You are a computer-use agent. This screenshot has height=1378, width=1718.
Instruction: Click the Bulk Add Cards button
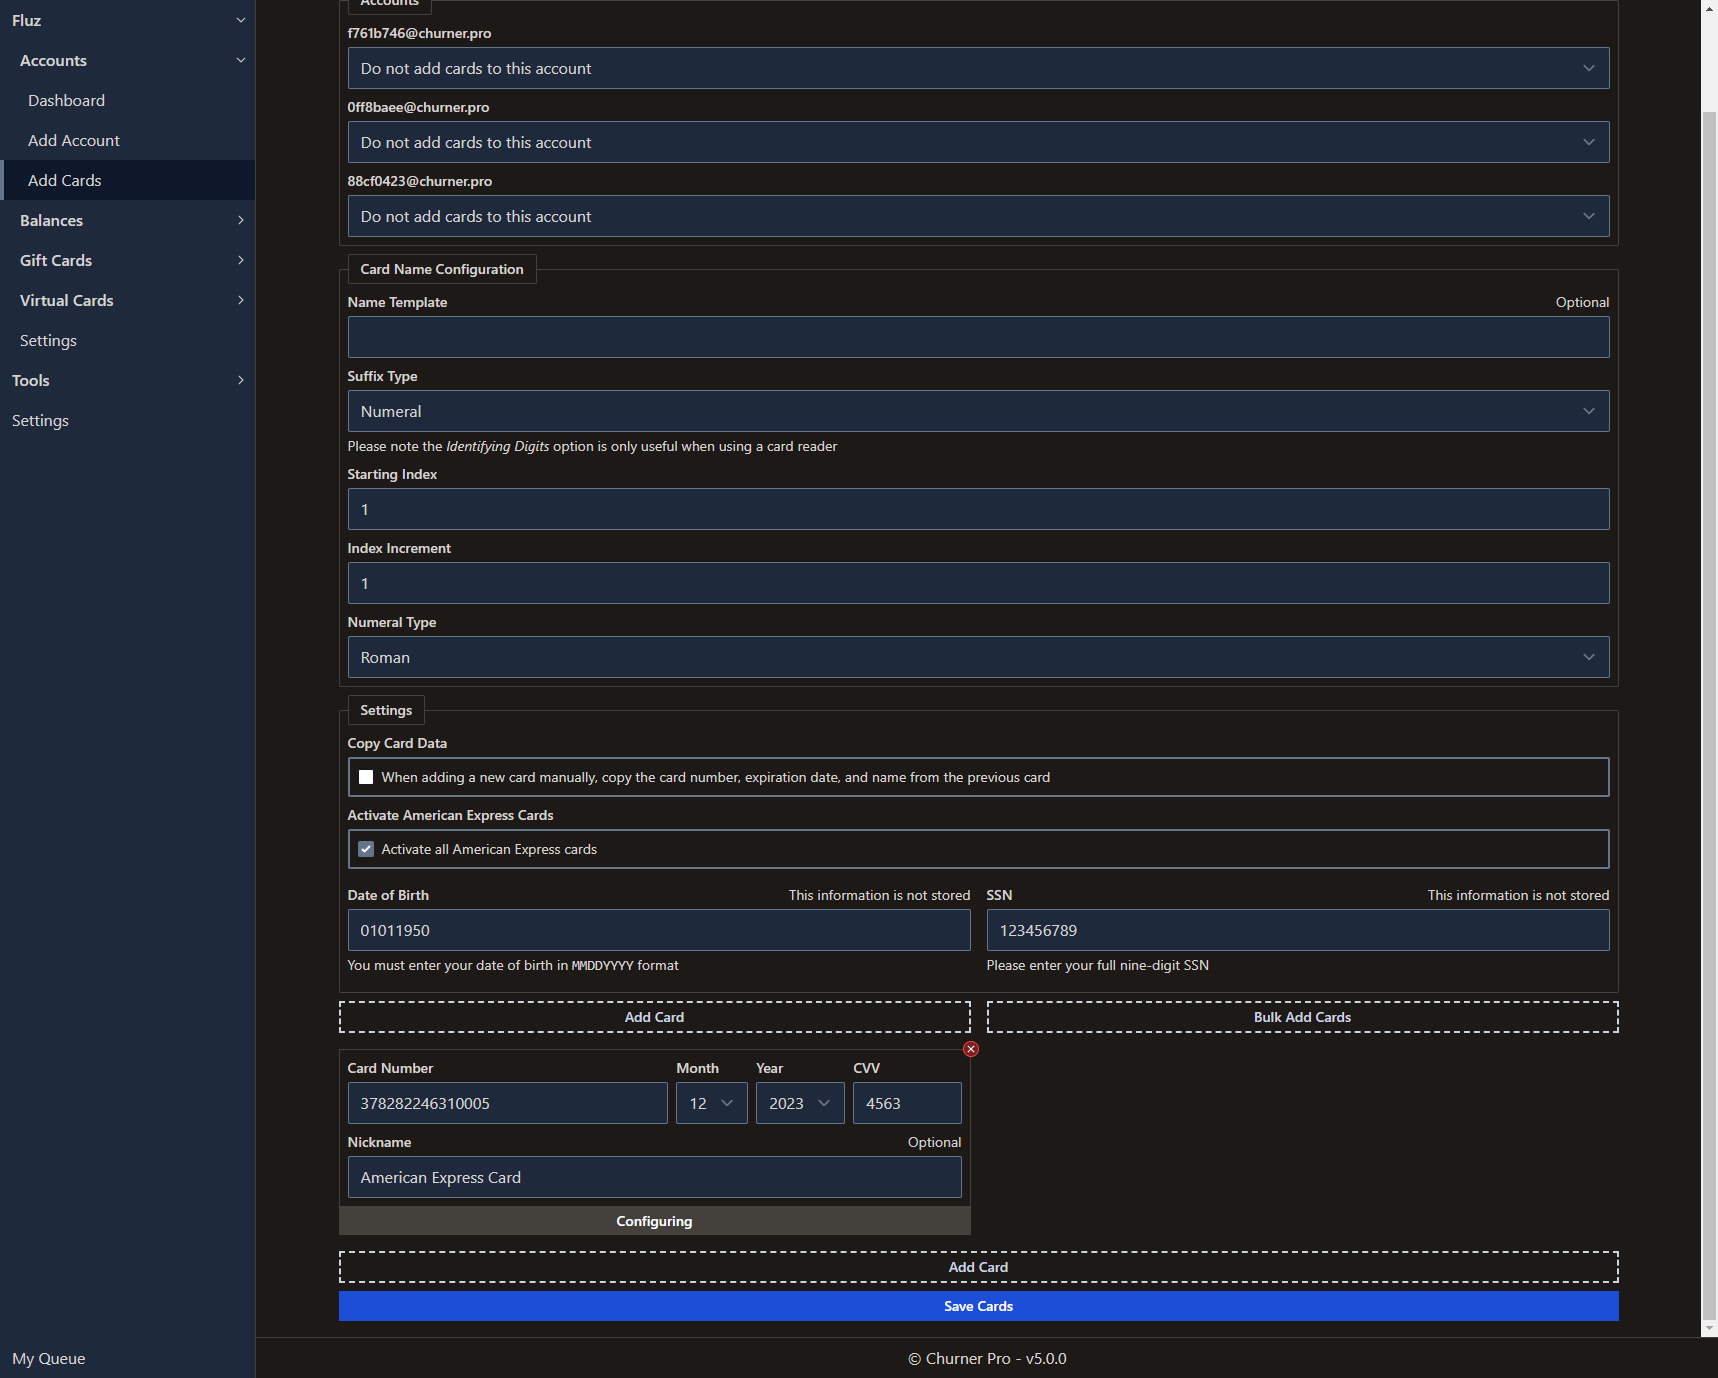[x=1301, y=1017]
